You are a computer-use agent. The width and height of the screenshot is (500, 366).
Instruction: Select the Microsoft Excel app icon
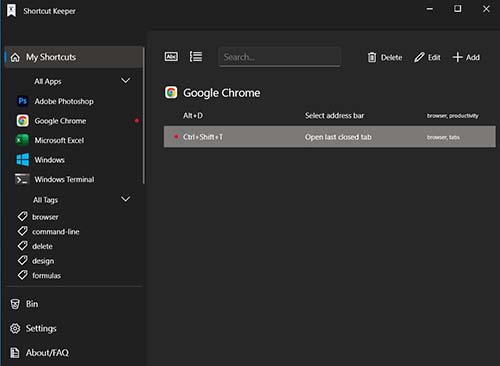pos(22,140)
